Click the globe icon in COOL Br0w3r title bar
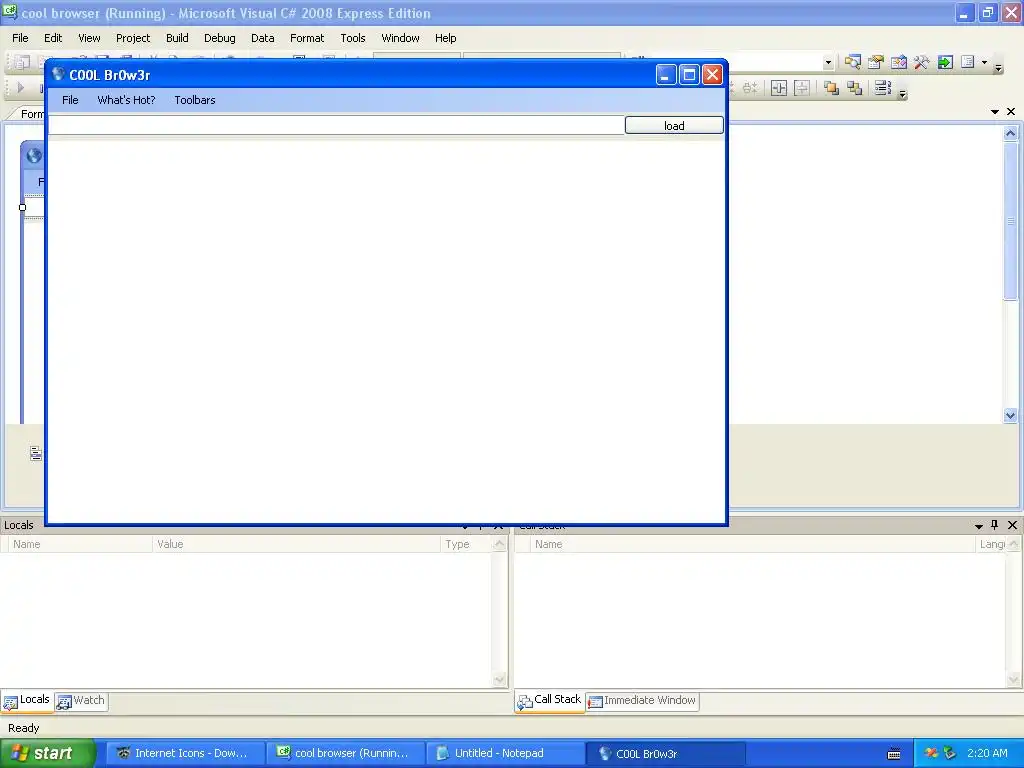 click(58, 74)
